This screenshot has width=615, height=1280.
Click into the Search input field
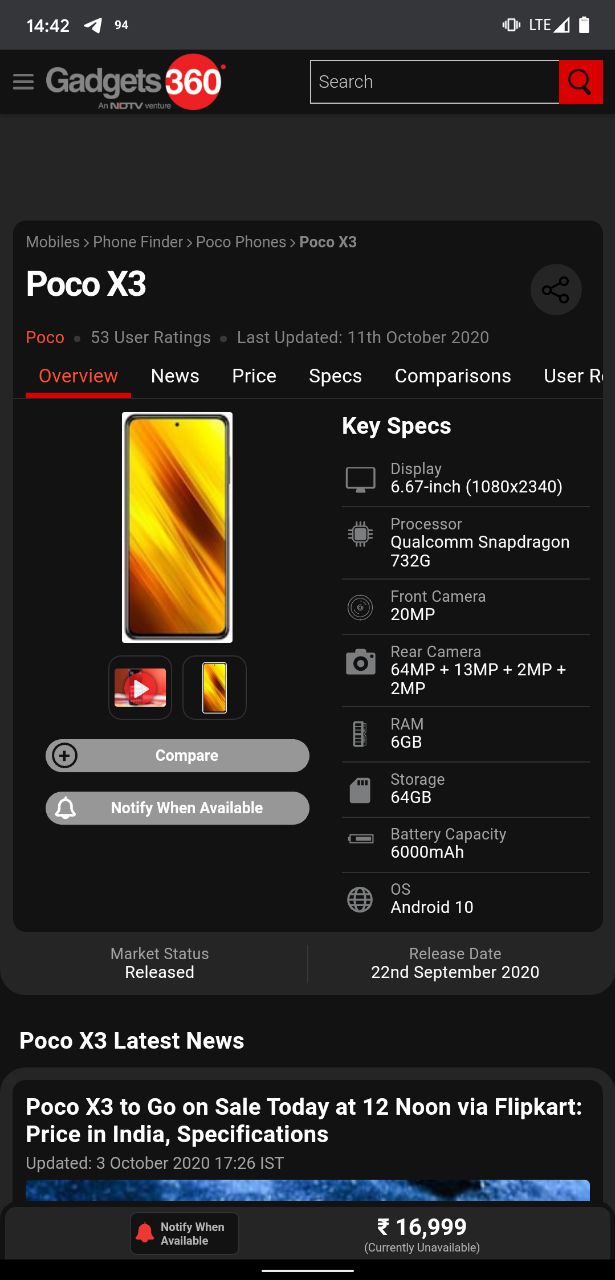tap(435, 82)
